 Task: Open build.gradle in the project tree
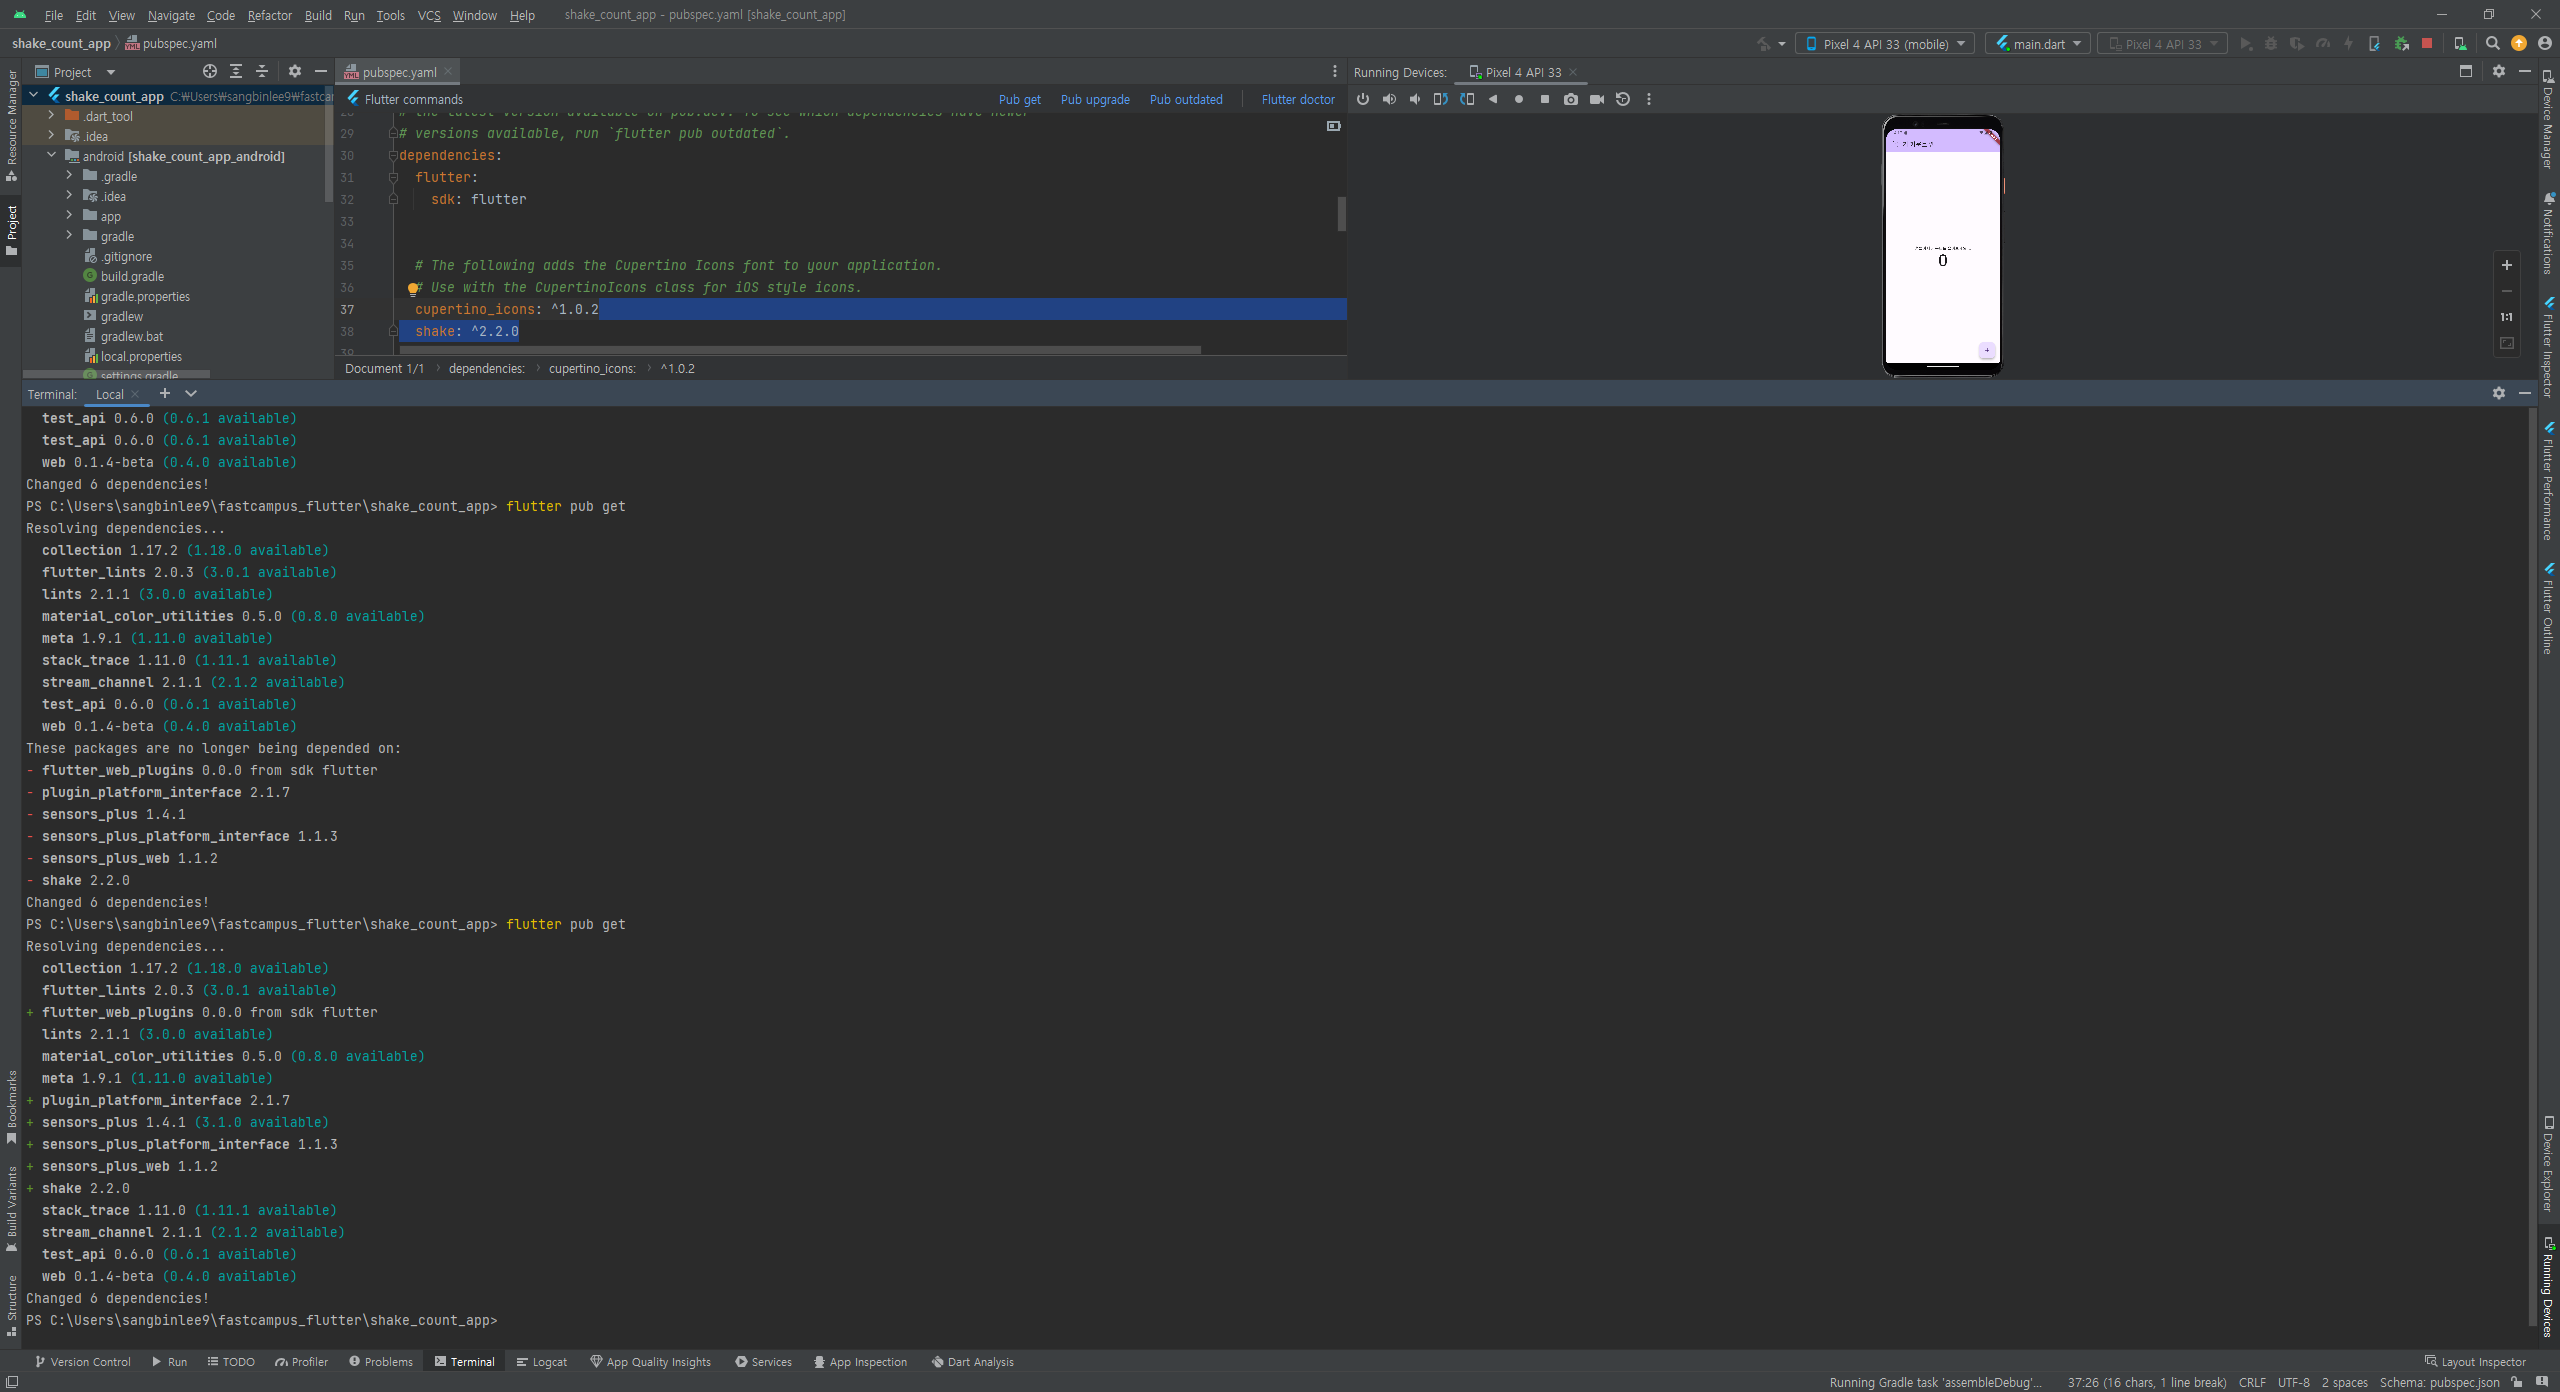[x=132, y=276]
